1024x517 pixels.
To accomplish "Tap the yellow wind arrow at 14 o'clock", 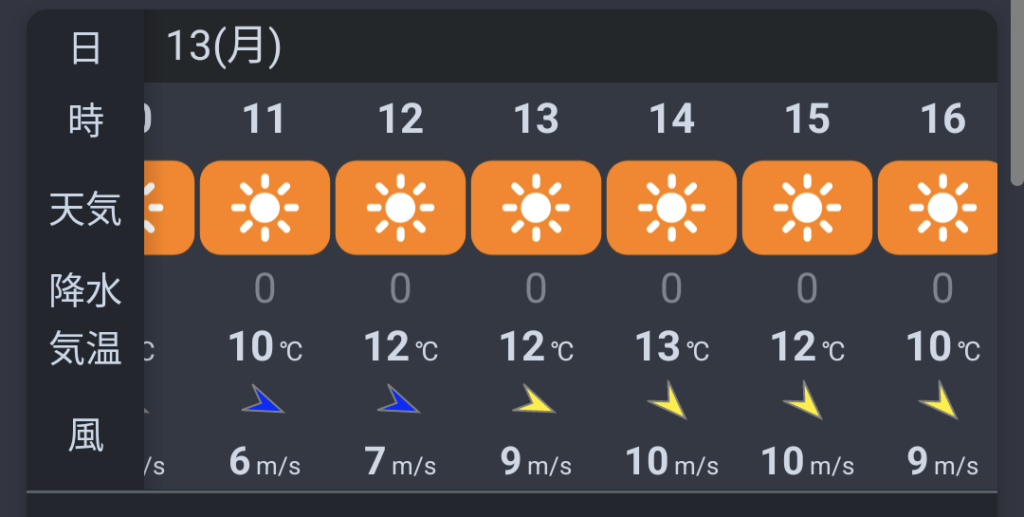I will click(668, 402).
